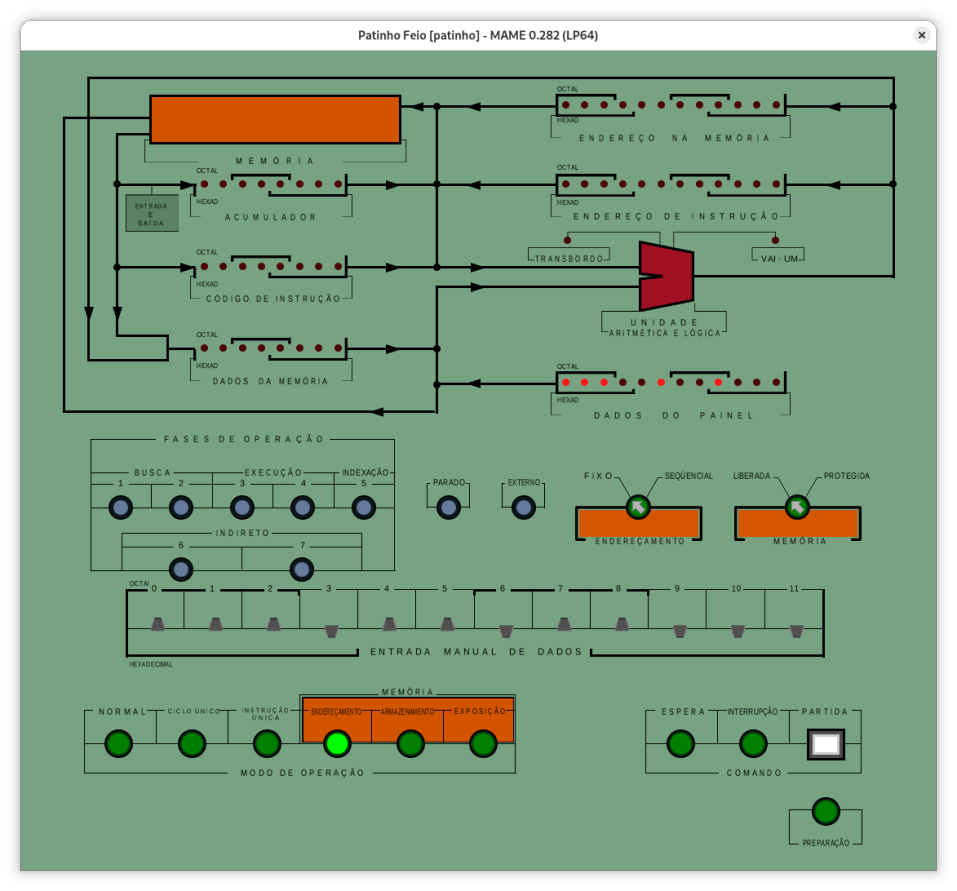Click the Parado indicator lamp
The width and height of the screenshot is (957, 891).
[x=449, y=508]
